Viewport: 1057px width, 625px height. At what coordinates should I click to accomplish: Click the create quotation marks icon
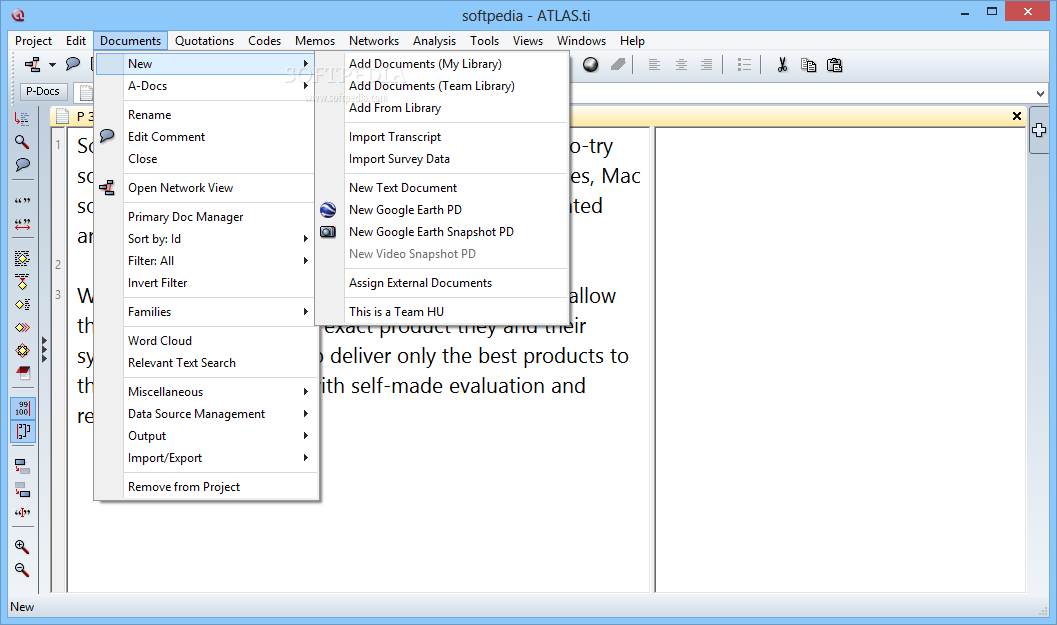pyautogui.click(x=22, y=201)
